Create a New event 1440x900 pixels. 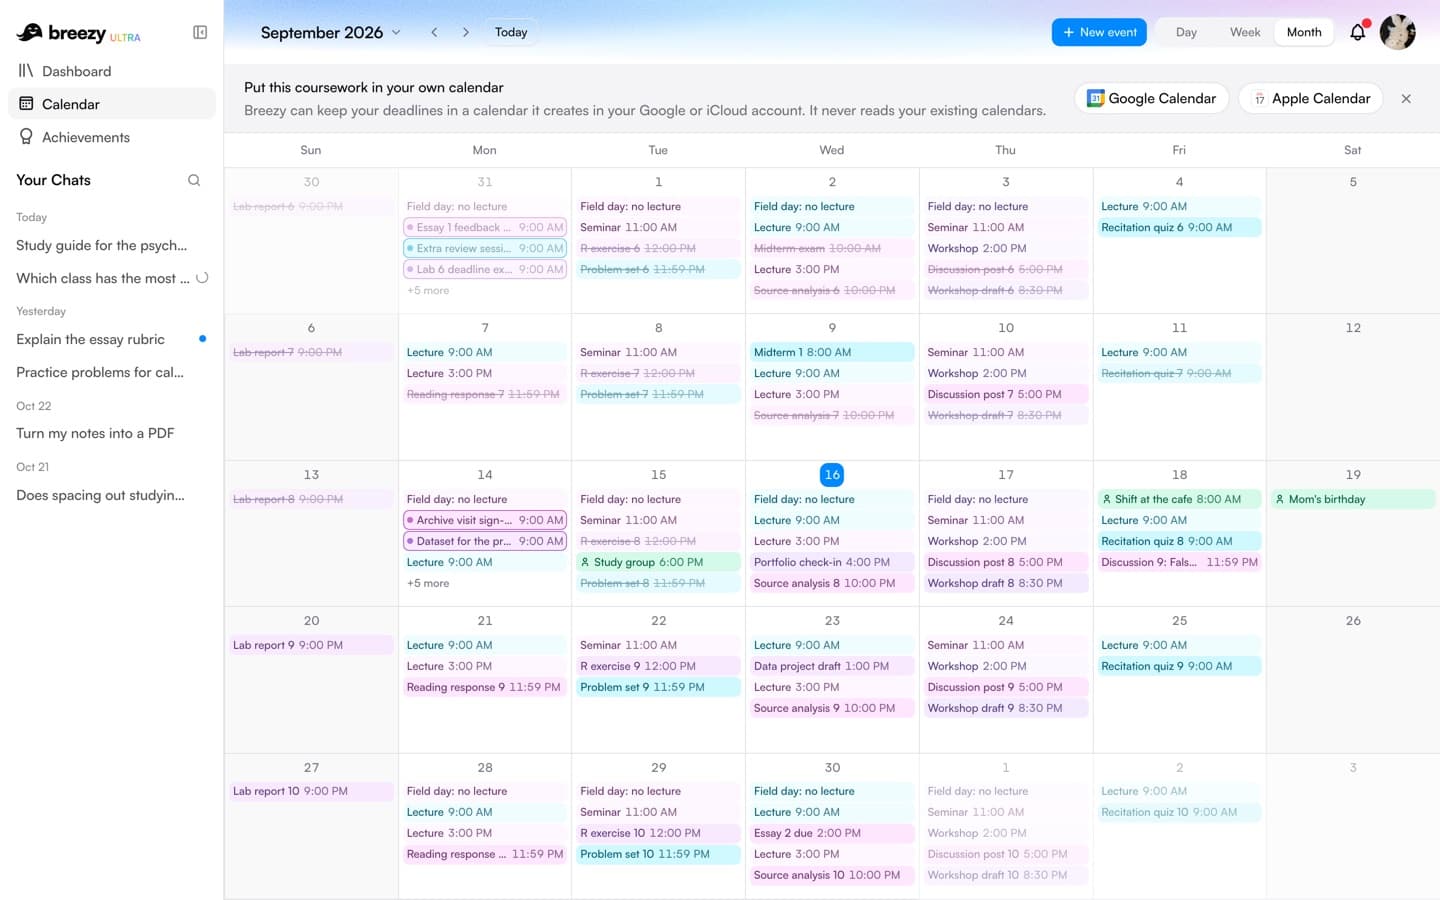point(1099,32)
